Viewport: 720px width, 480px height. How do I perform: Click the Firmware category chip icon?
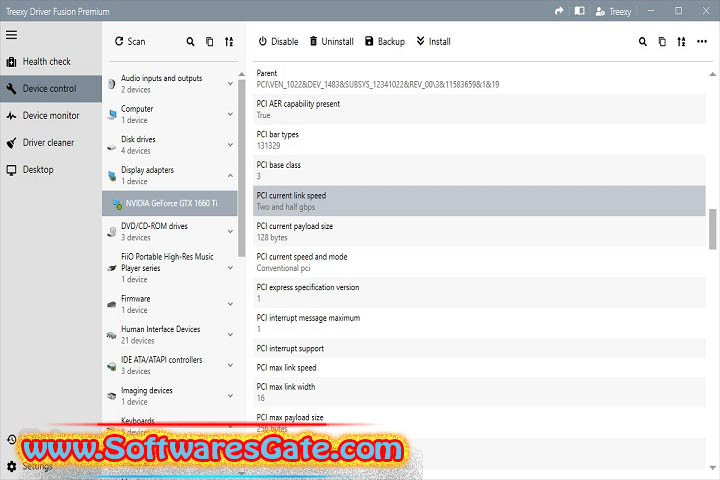[x=112, y=304]
